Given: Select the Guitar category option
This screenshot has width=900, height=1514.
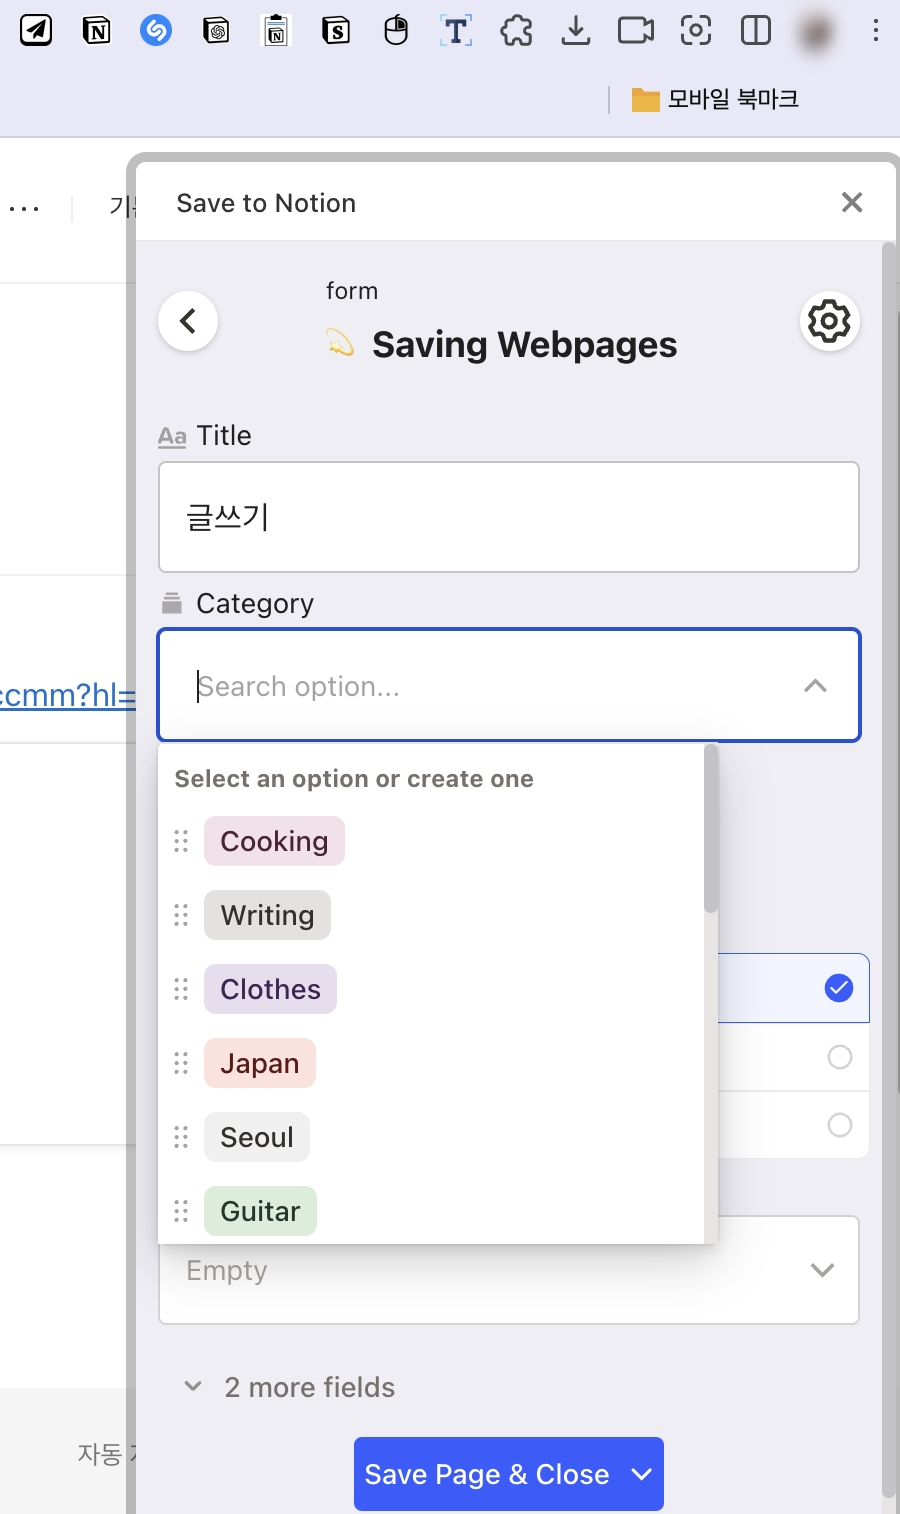Looking at the screenshot, I should point(260,1211).
